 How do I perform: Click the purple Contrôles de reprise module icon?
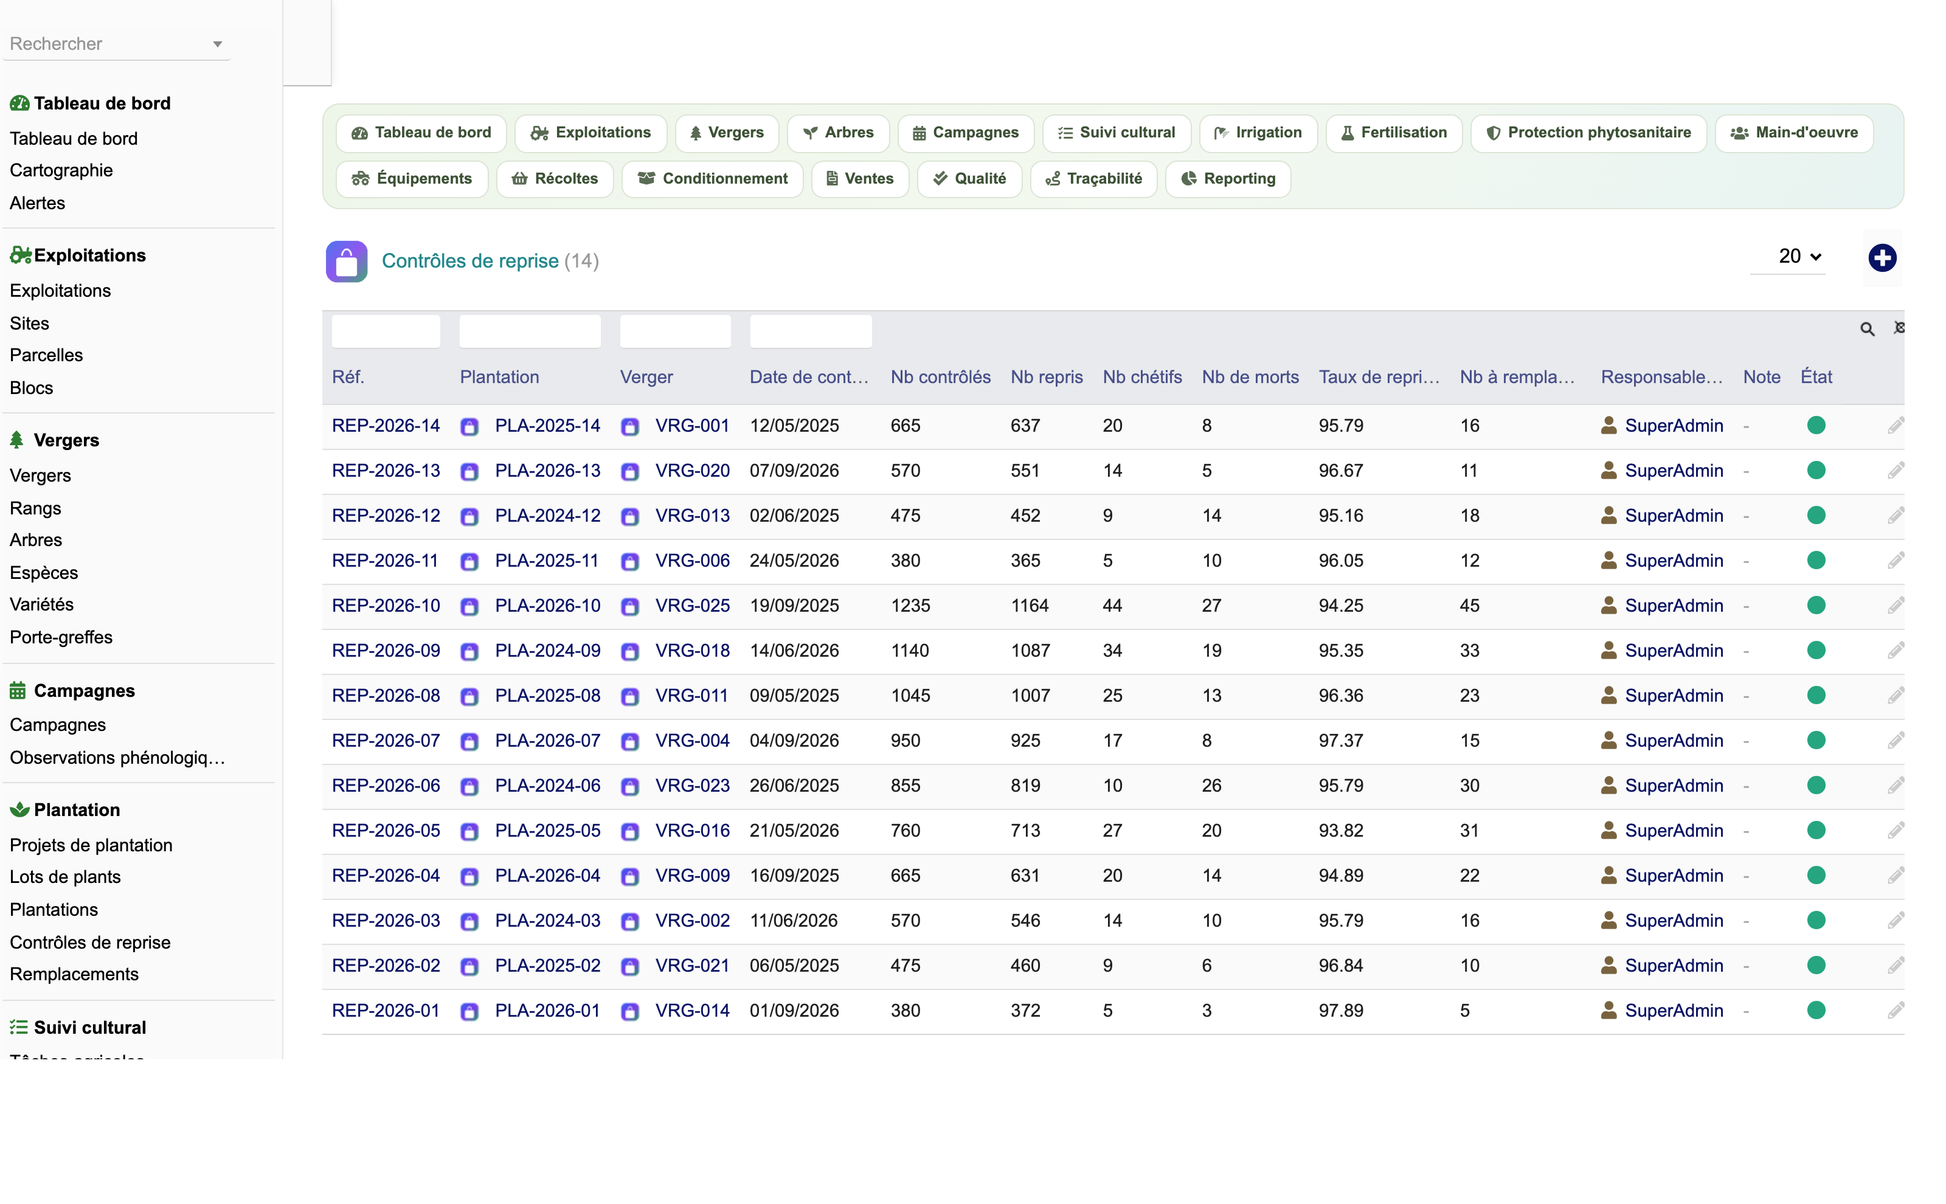coord(346,262)
